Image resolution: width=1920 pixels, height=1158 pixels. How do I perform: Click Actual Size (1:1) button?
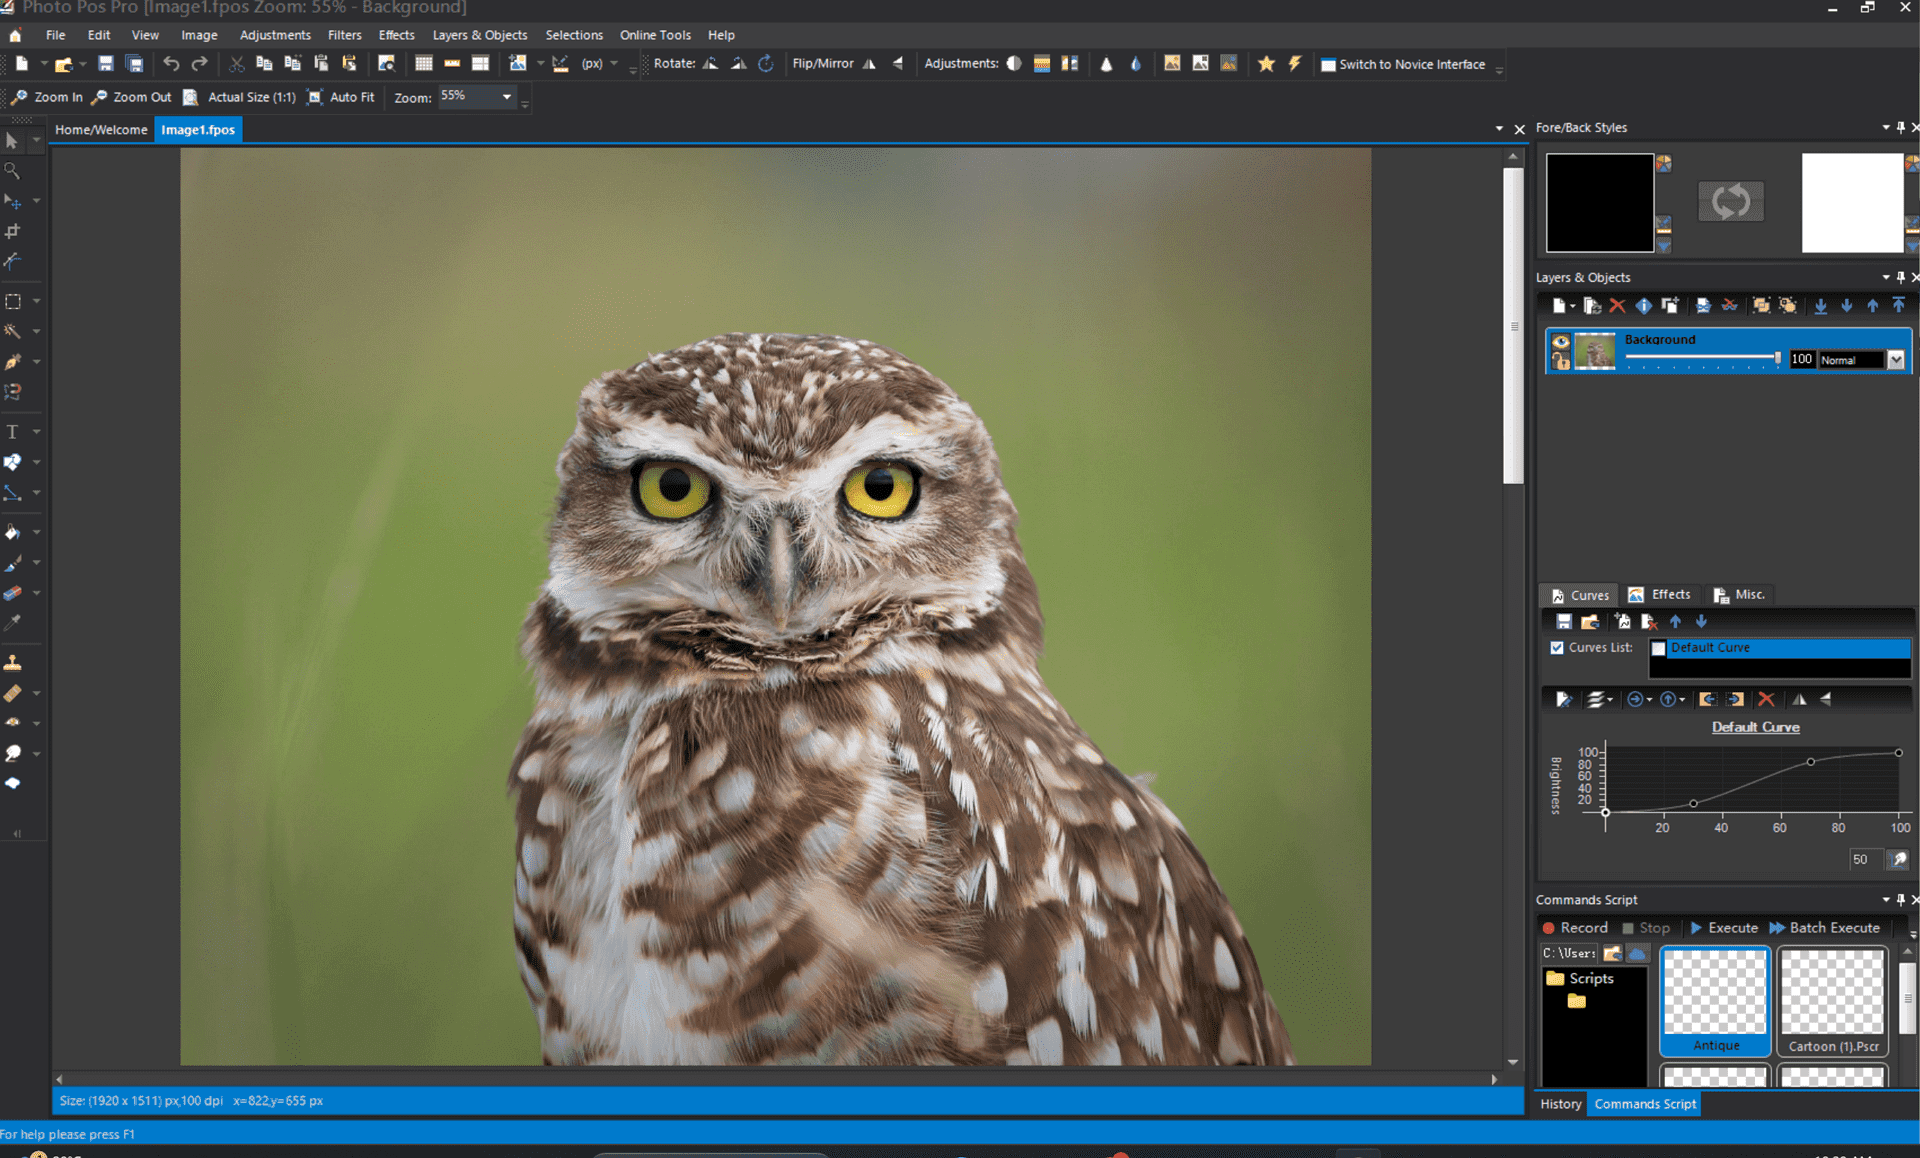[x=240, y=97]
